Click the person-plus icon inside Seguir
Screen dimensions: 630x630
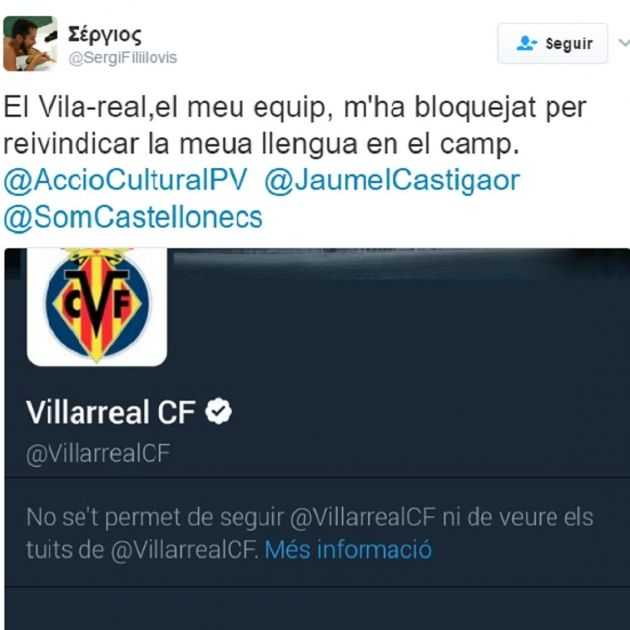pos(527,43)
